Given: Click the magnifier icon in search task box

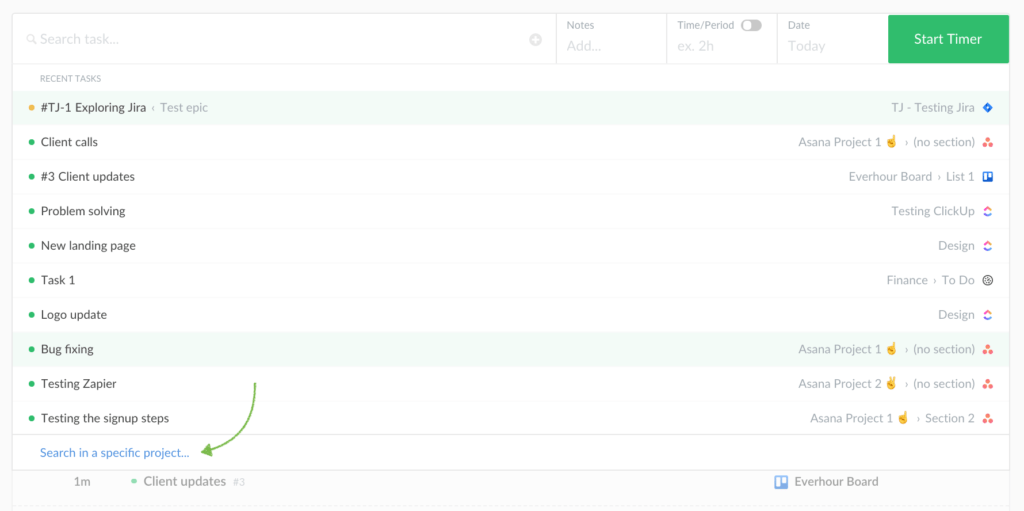Looking at the screenshot, I should pyautogui.click(x=32, y=40).
